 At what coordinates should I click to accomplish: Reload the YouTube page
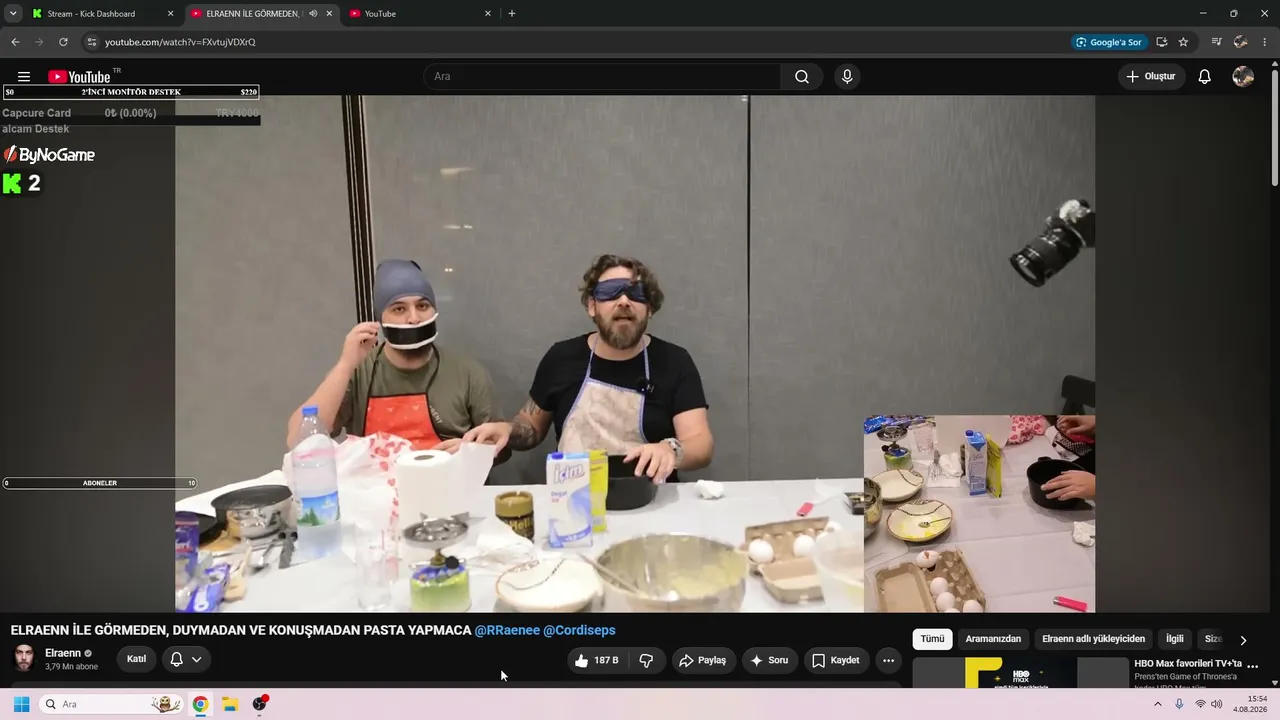tap(63, 42)
